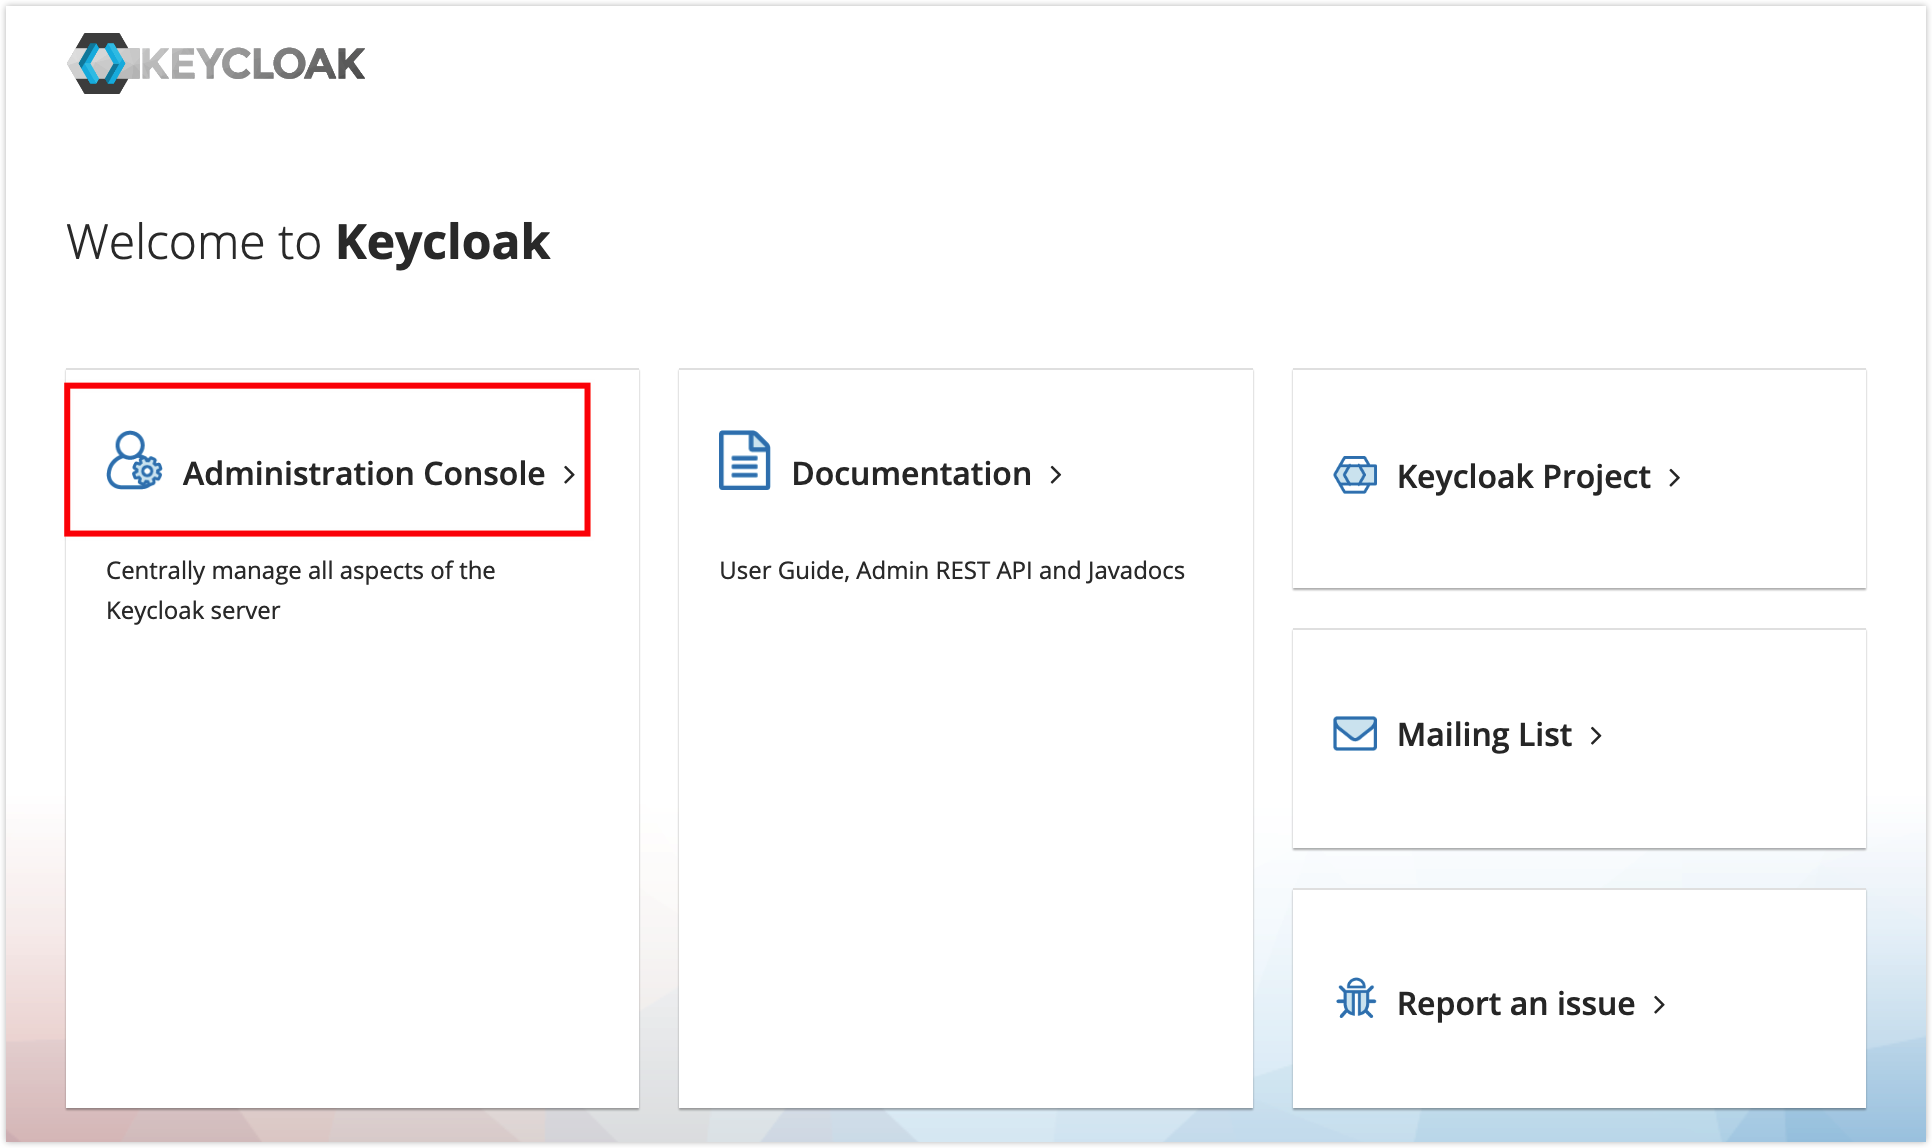Click 'Centrally manage all aspects' description text
The image size is (1932, 1148).
301,590
